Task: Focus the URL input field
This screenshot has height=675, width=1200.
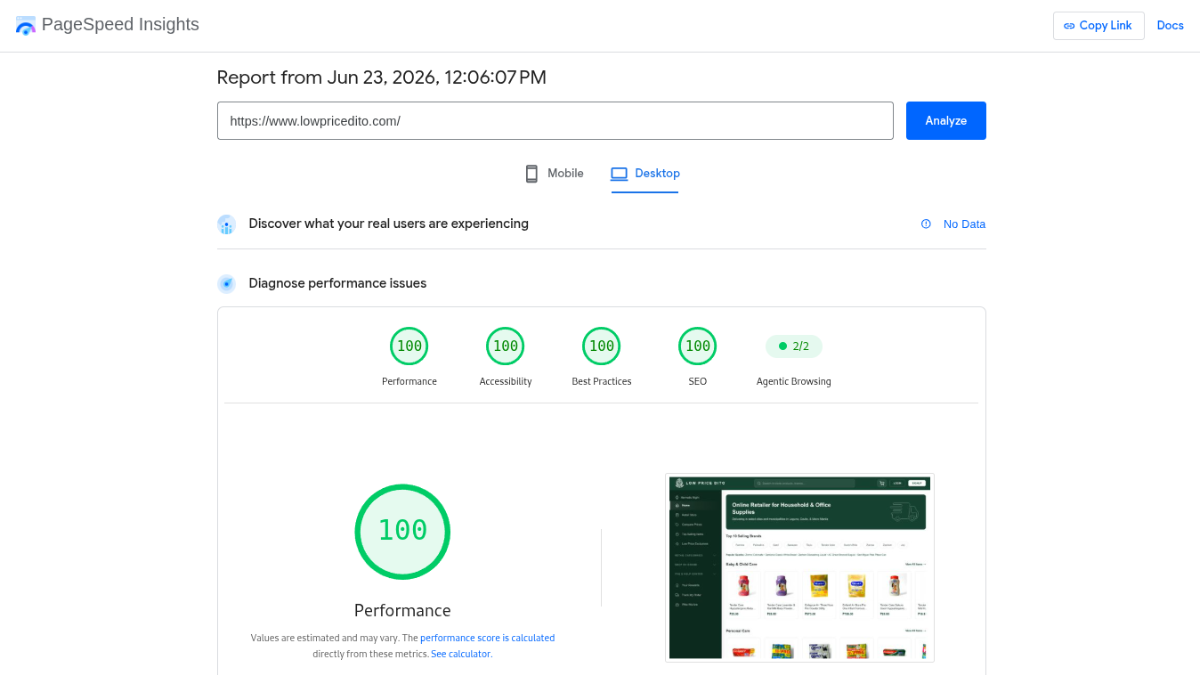Action: pyautogui.click(x=555, y=120)
